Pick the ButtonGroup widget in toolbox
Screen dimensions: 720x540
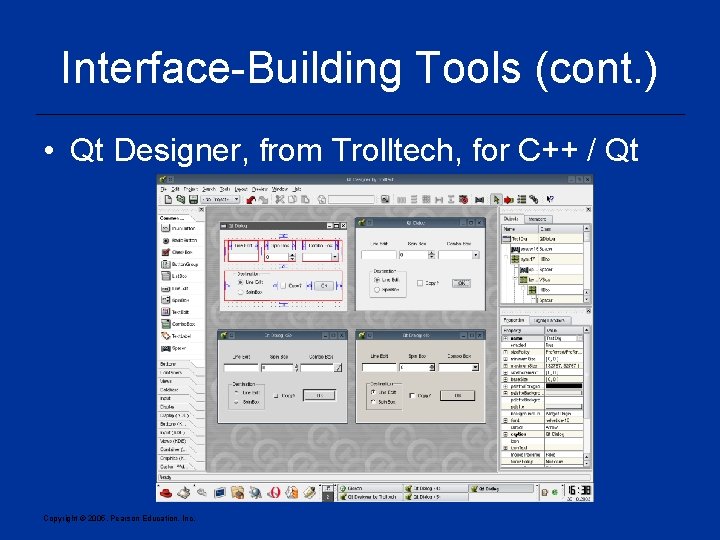pyautogui.click(x=180, y=264)
